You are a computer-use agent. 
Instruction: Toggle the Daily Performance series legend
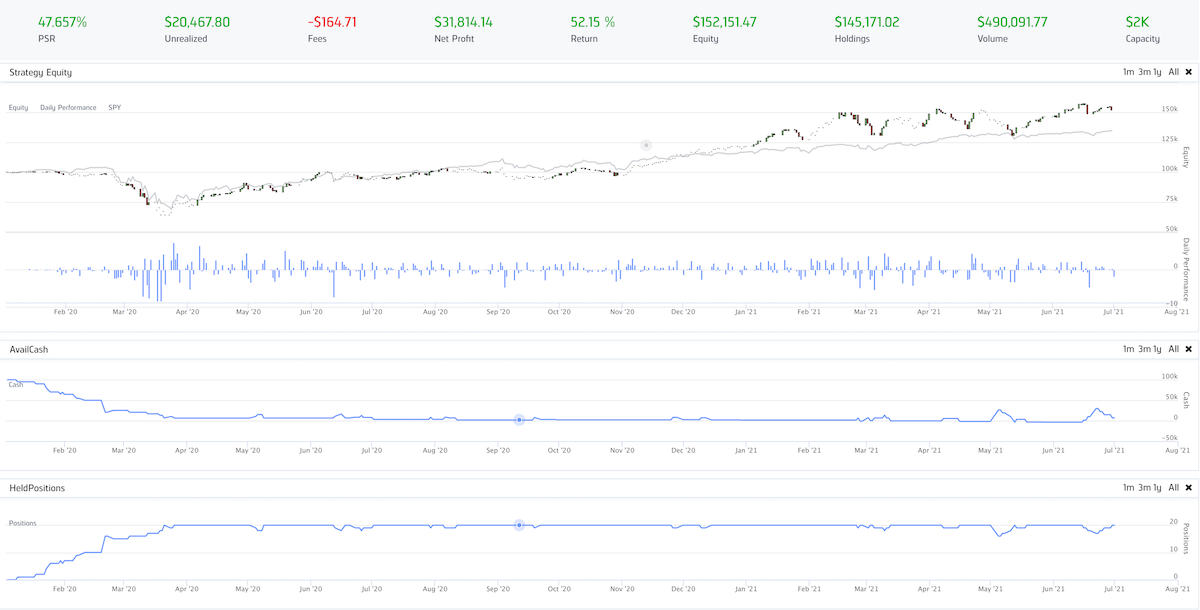click(x=68, y=107)
